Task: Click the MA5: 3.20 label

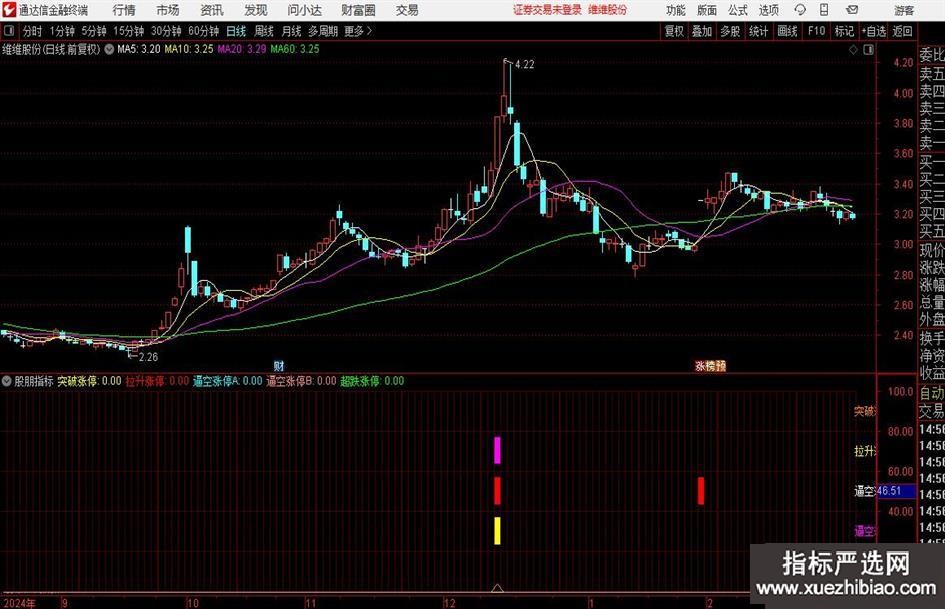Action: pos(139,49)
